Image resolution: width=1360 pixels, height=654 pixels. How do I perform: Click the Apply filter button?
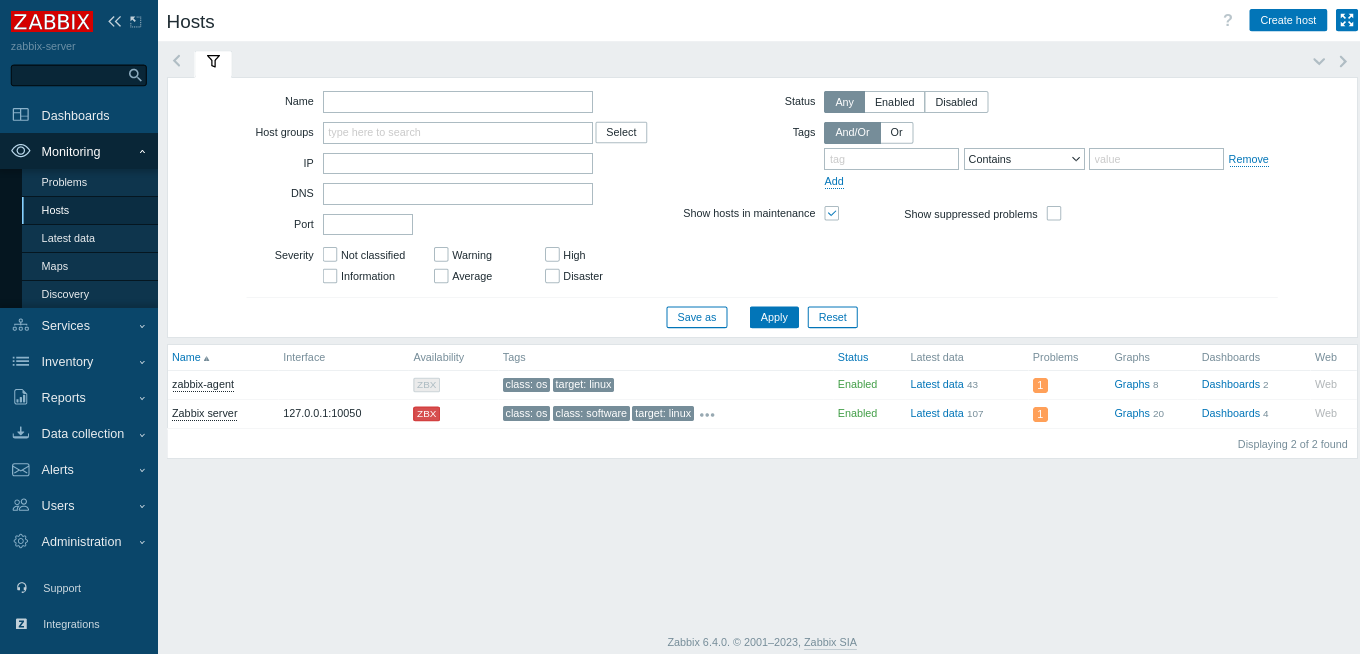point(773,317)
